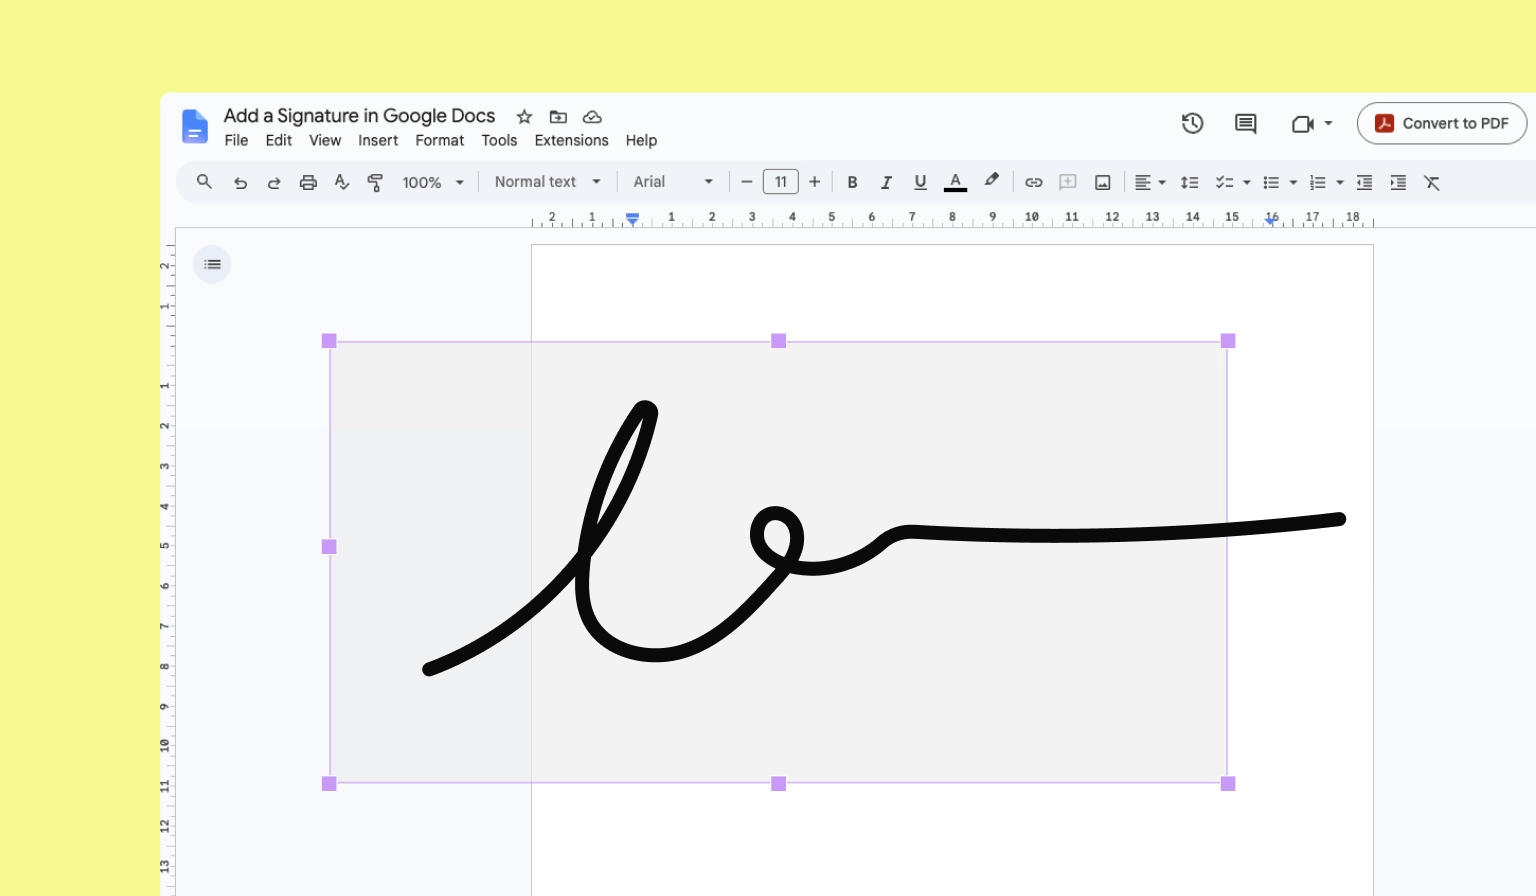Click the bulleted list icon

coord(1271,182)
